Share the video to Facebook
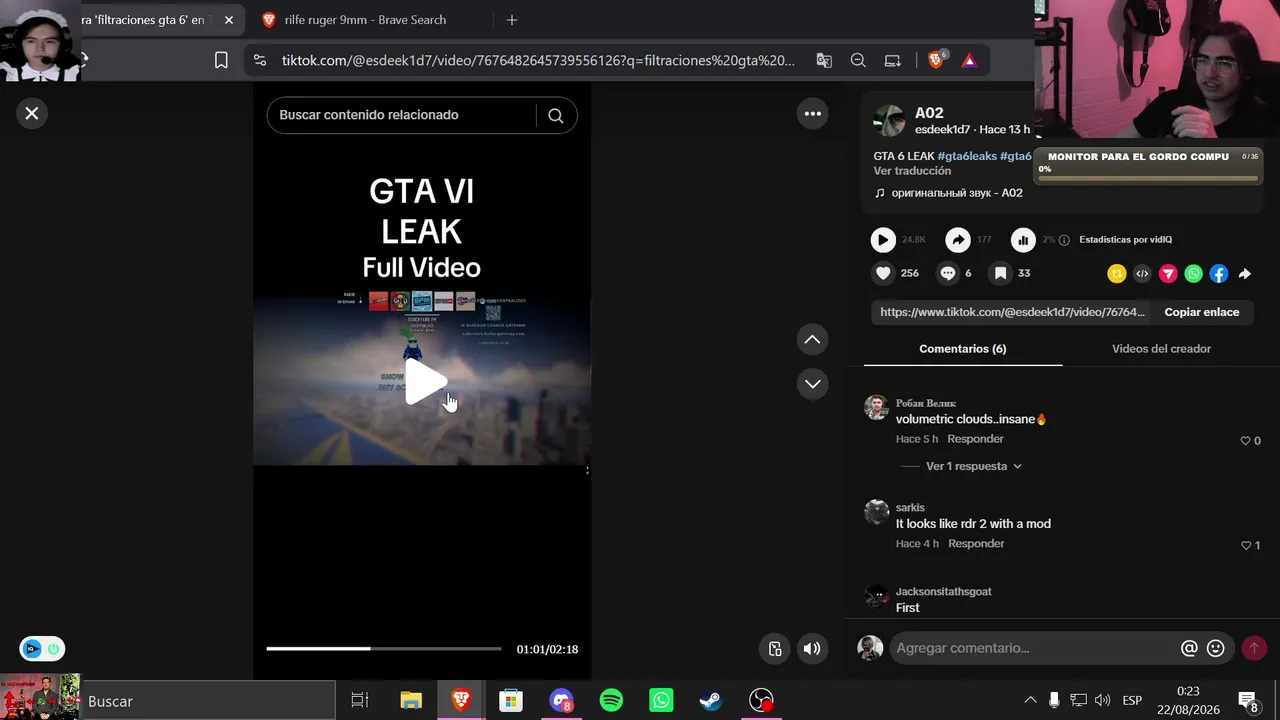 point(1219,274)
